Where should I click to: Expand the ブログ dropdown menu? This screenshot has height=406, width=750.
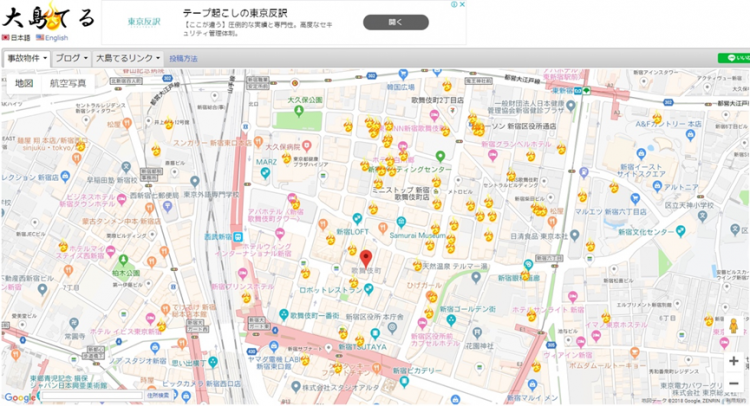pos(72,58)
